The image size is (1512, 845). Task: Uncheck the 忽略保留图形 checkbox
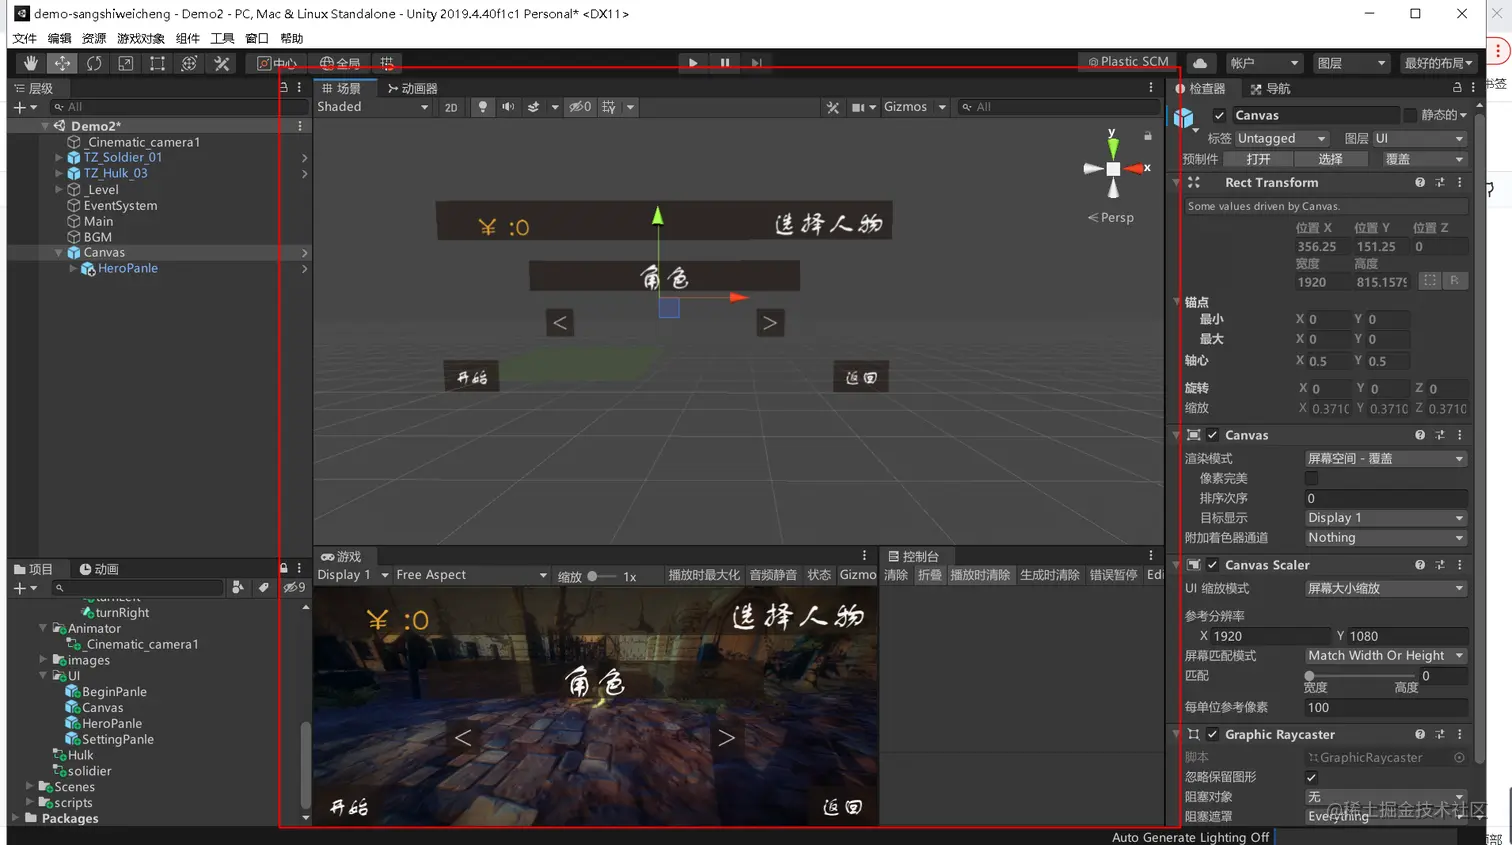click(x=1311, y=777)
